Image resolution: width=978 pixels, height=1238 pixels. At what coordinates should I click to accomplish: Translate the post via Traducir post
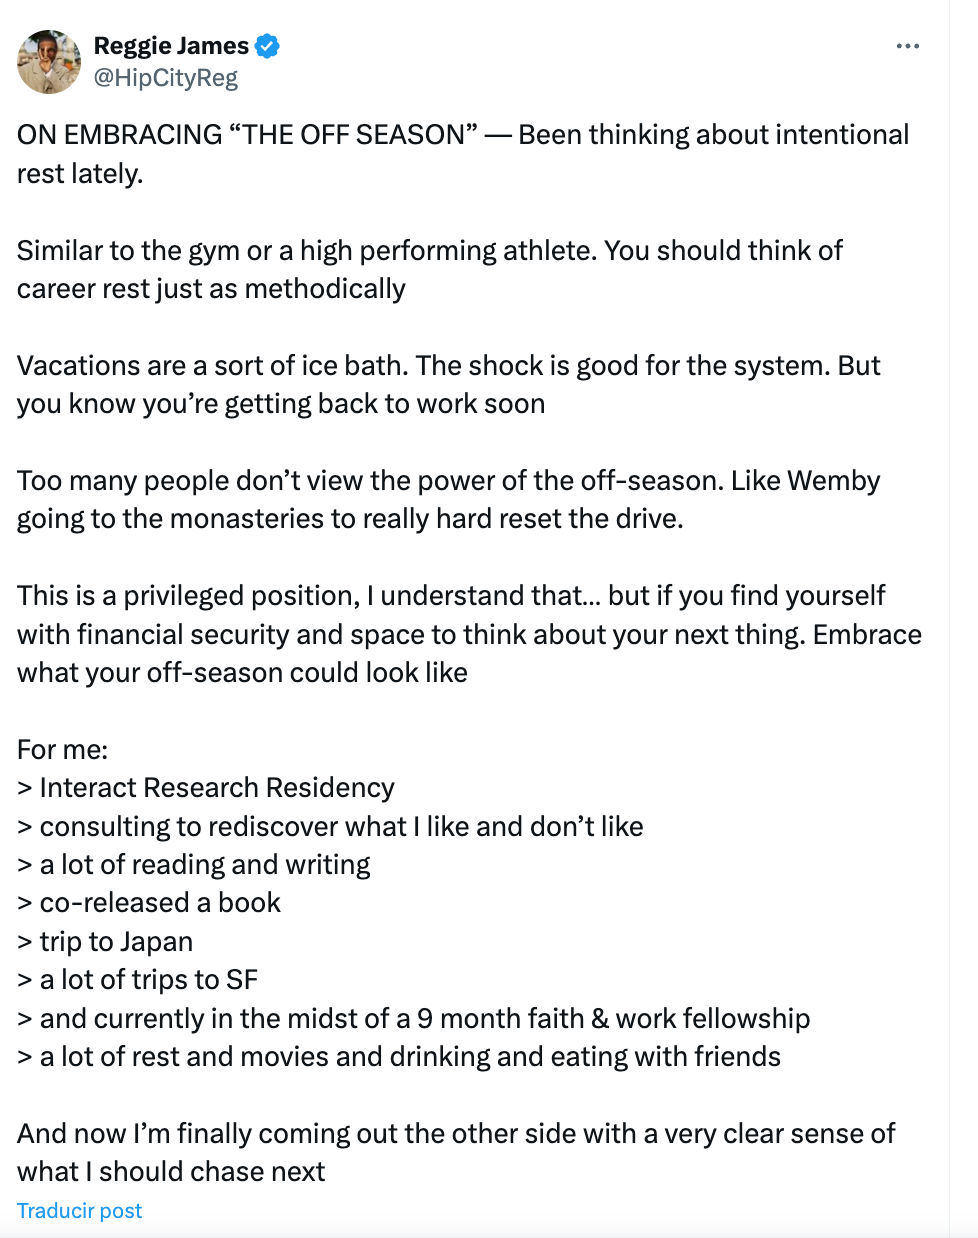click(x=80, y=1211)
